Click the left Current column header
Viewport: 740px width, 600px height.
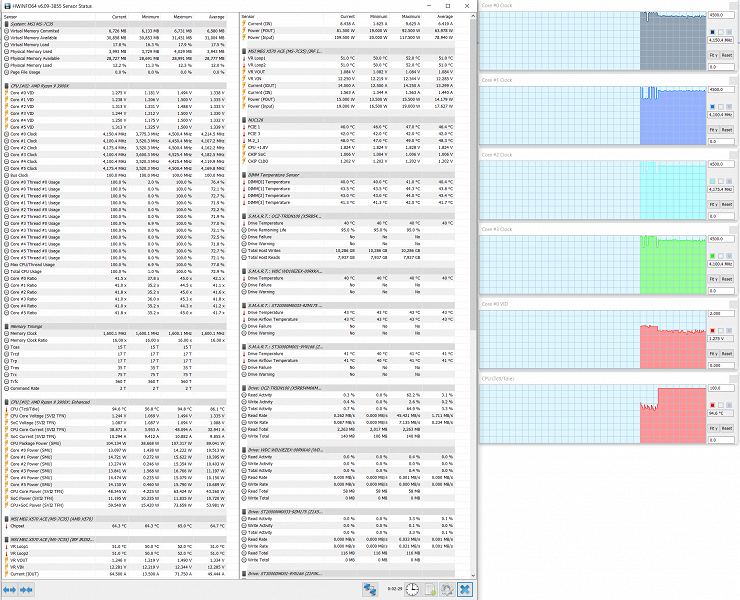(x=111, y=17)
